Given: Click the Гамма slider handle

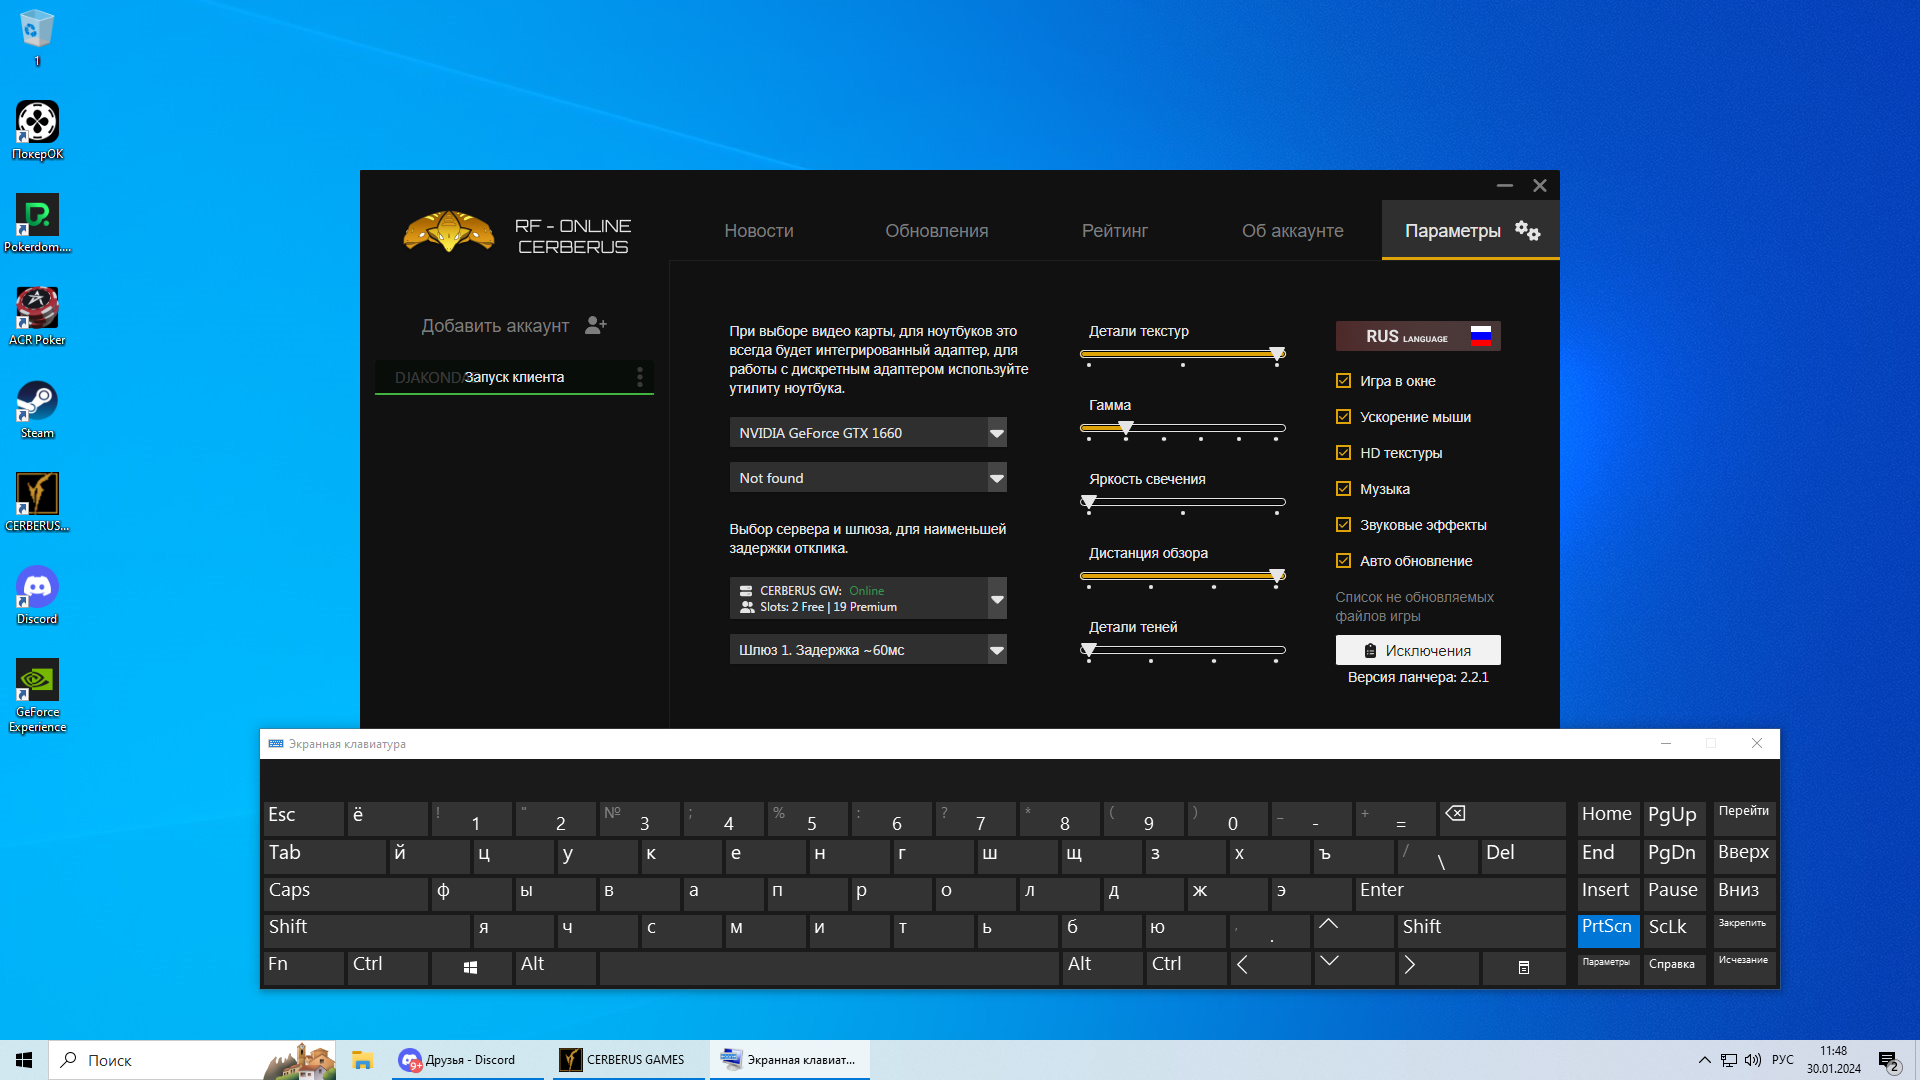Looking at the screenshot, I should [1126, 428].
